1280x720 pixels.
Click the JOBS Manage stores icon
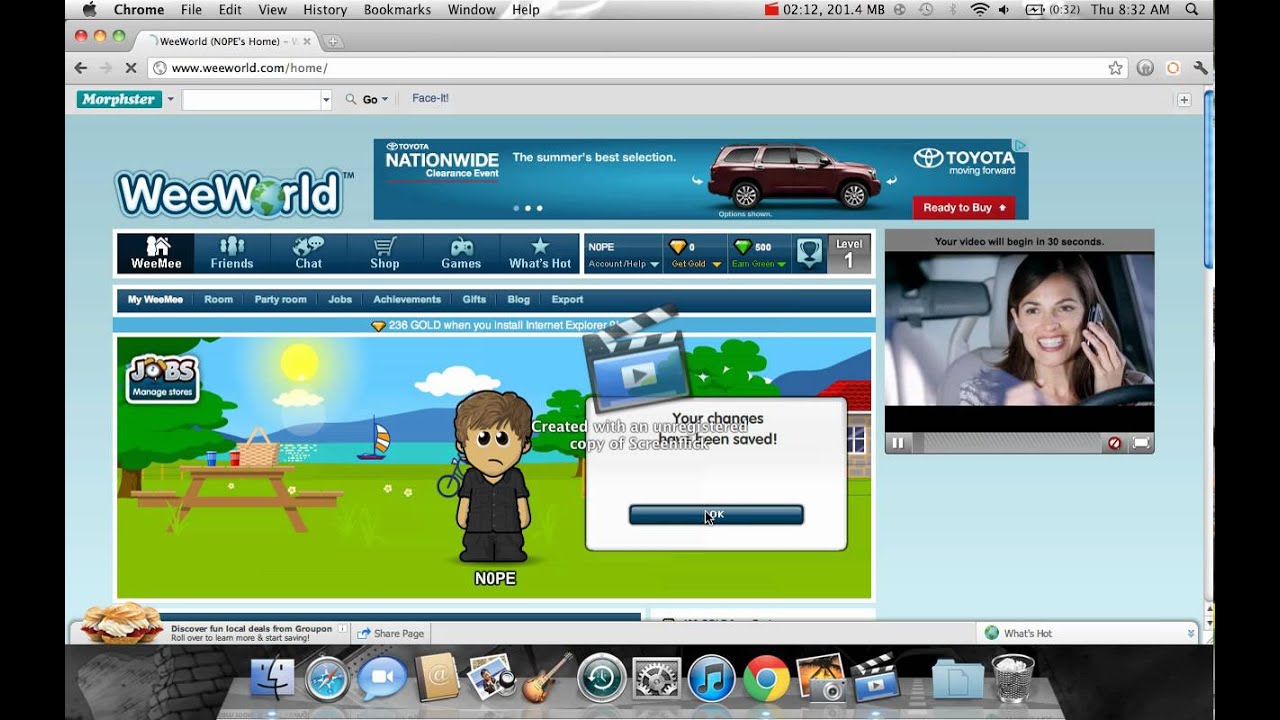(x=163, y=379)
